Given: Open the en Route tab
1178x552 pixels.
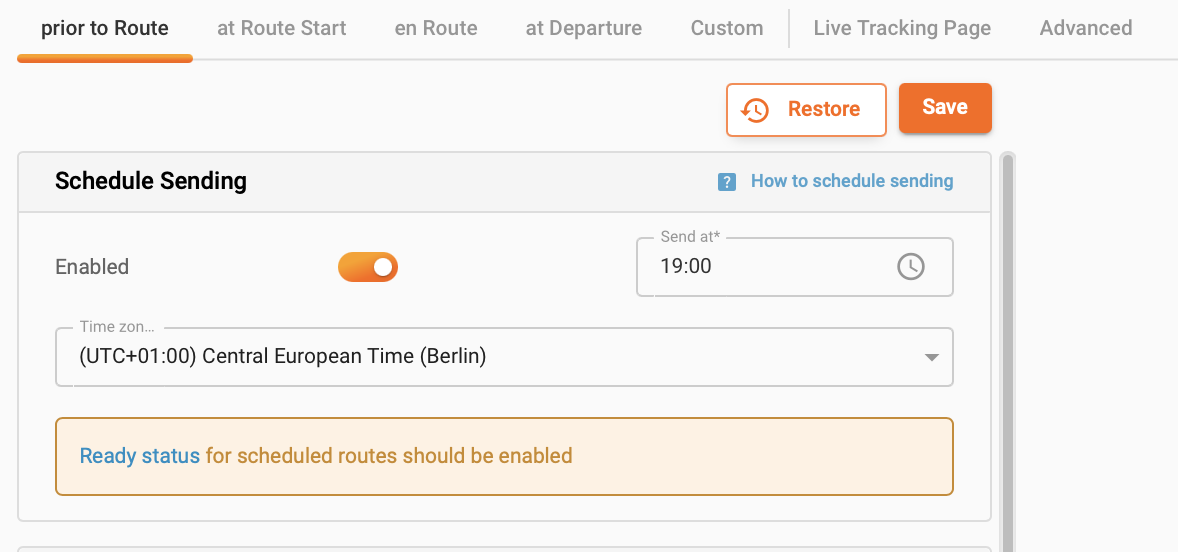Looking at the screenshot, I should click(x=436, y=28).
